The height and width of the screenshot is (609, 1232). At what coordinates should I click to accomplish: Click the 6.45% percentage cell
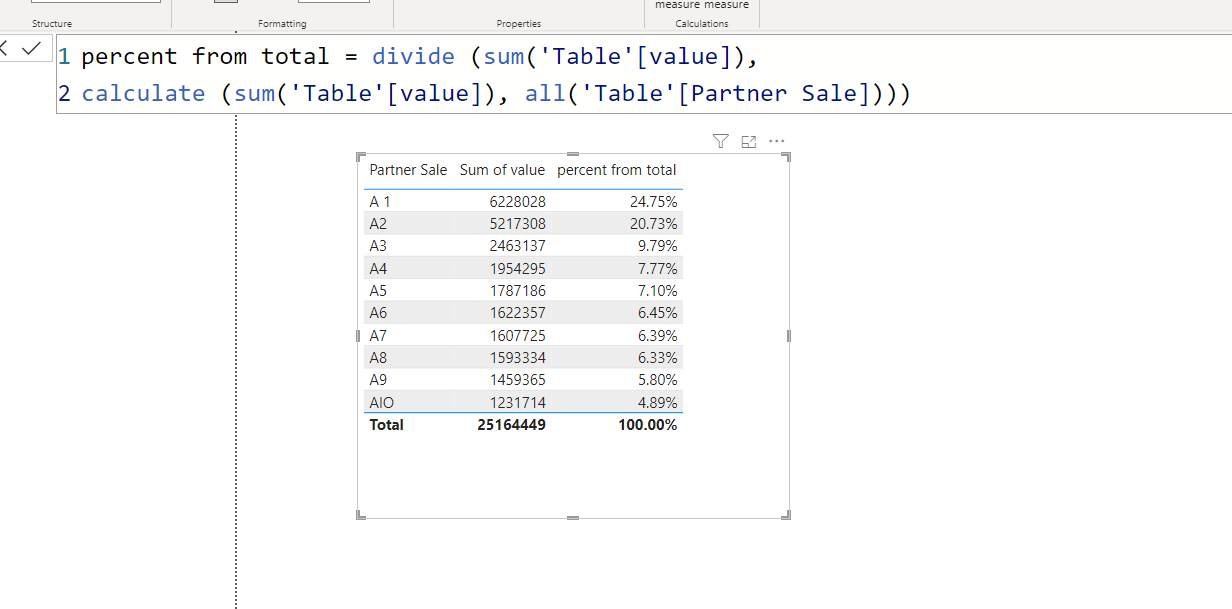click(x=657, y=313)
